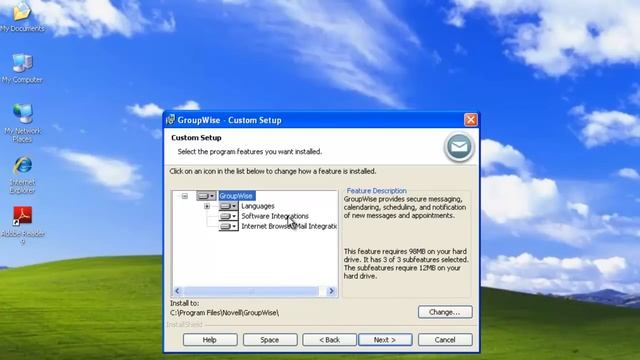Select Internet Browser Mail Integration row

coord(289,226)
